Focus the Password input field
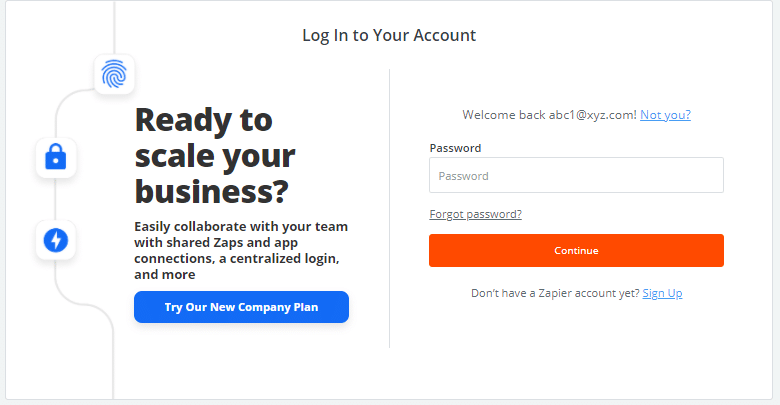Image resolution: width=780 pixels, height=405 pixels. coord(576,176)
